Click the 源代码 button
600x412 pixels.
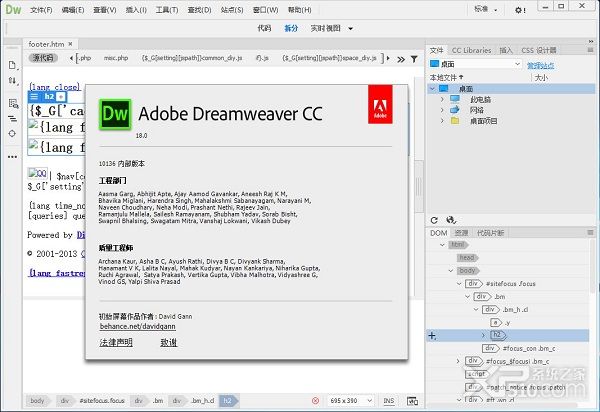43,58
